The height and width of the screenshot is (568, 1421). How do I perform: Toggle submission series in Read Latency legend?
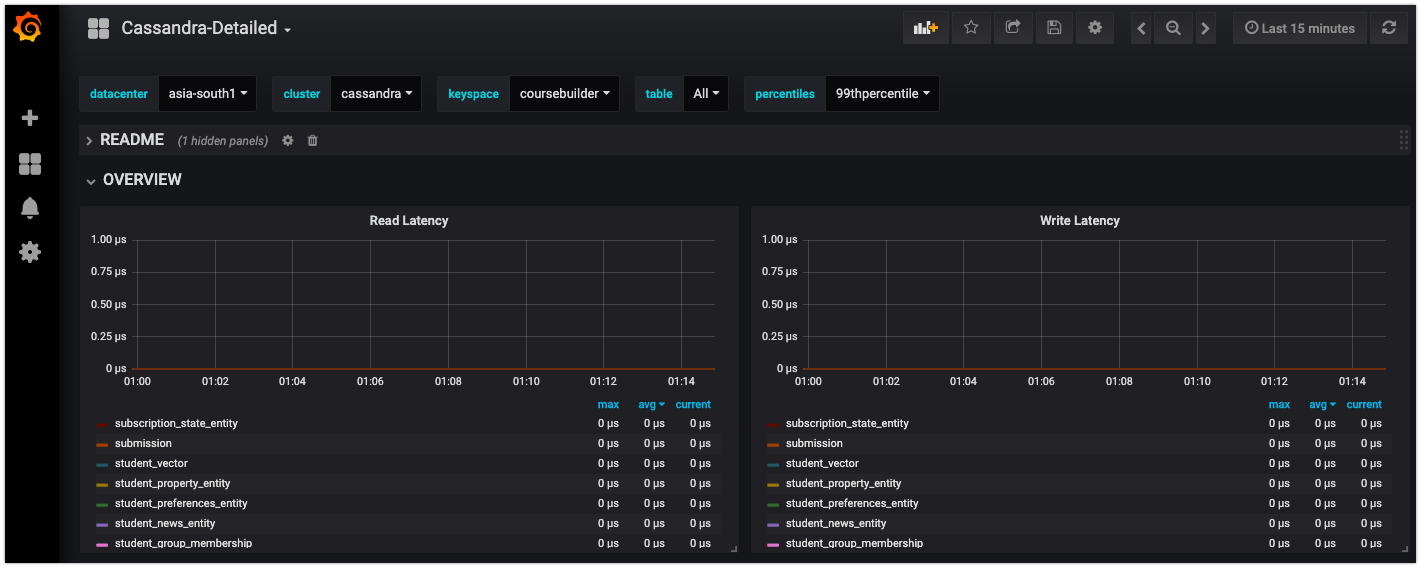click(x=143, y=443)
